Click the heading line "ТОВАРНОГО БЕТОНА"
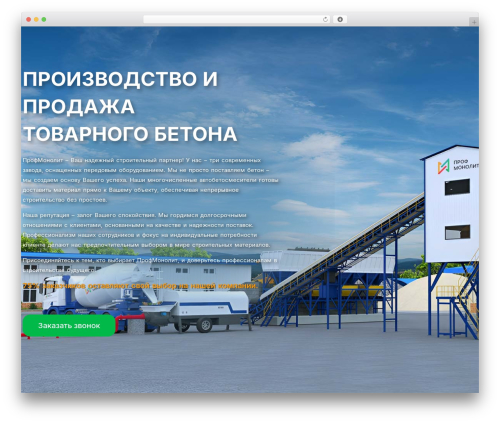 (130, 134)
